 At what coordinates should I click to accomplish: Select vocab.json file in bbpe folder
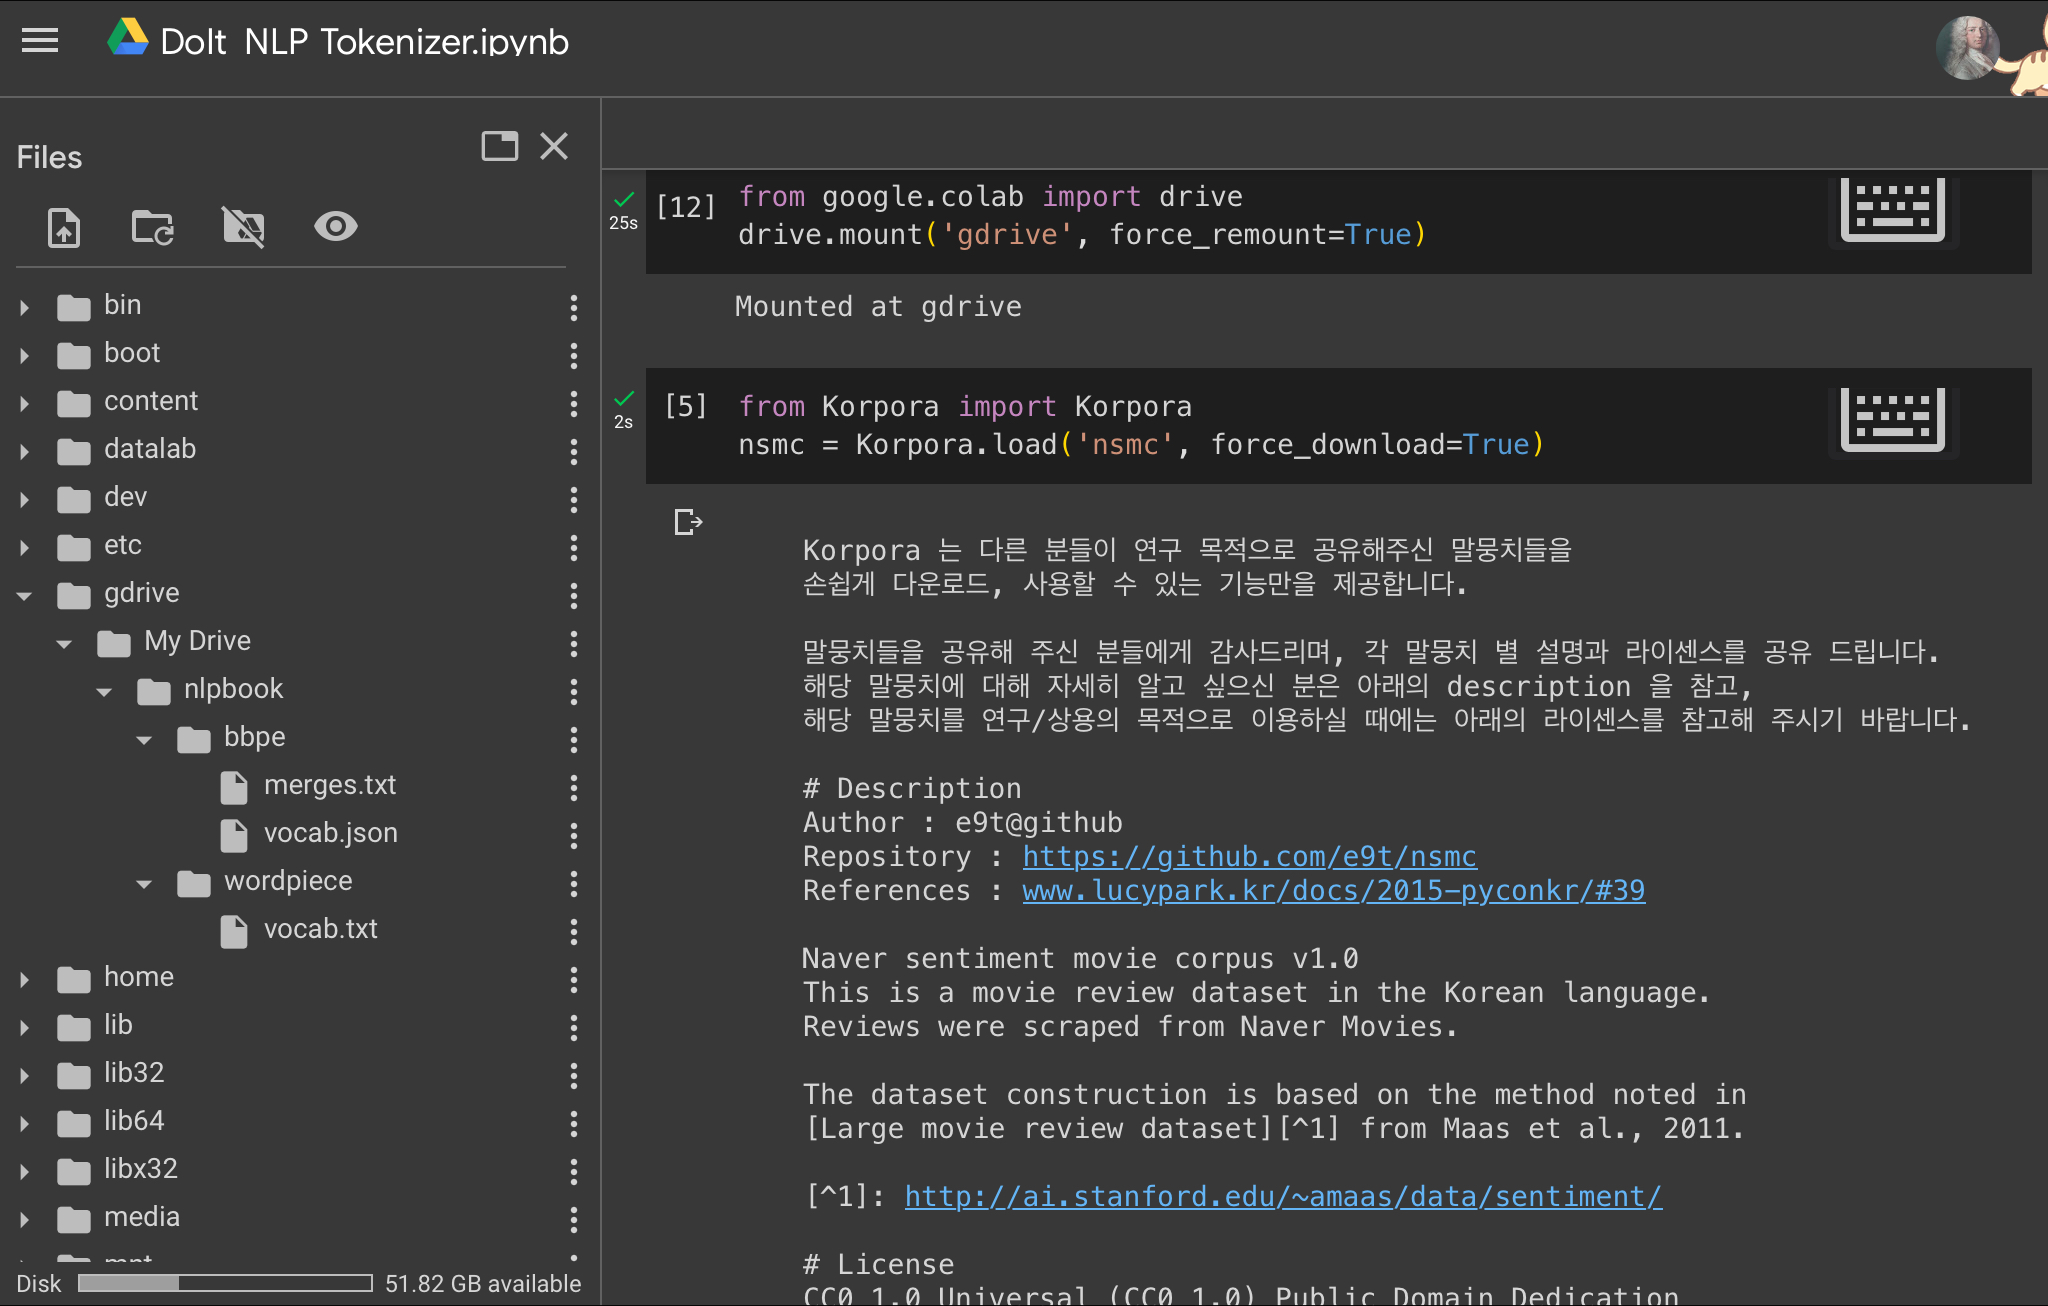pos(330,833)
